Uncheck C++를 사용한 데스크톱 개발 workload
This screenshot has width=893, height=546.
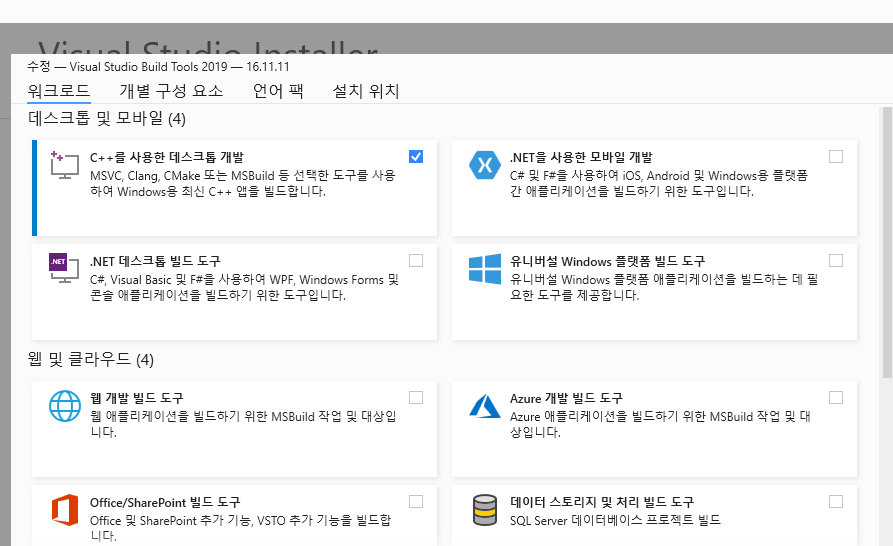point(416,157)
